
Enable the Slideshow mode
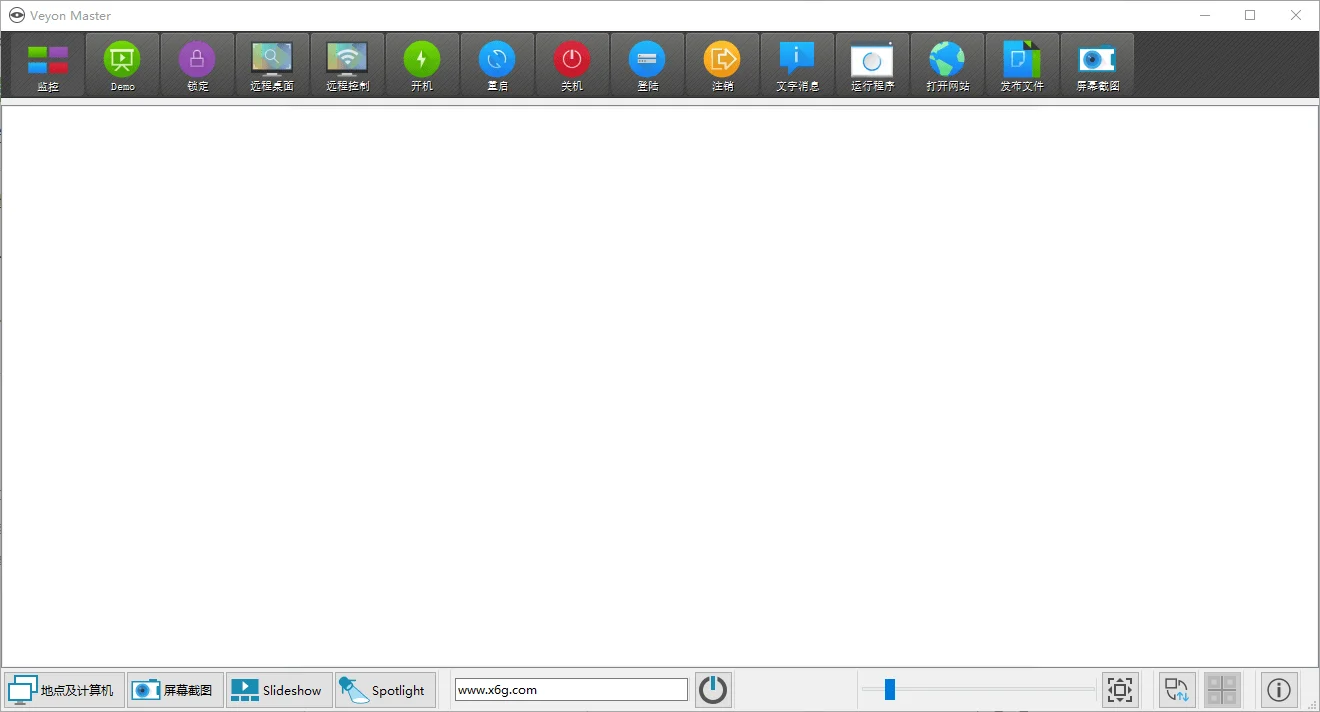pyautogui.click(x=278, y=689)
